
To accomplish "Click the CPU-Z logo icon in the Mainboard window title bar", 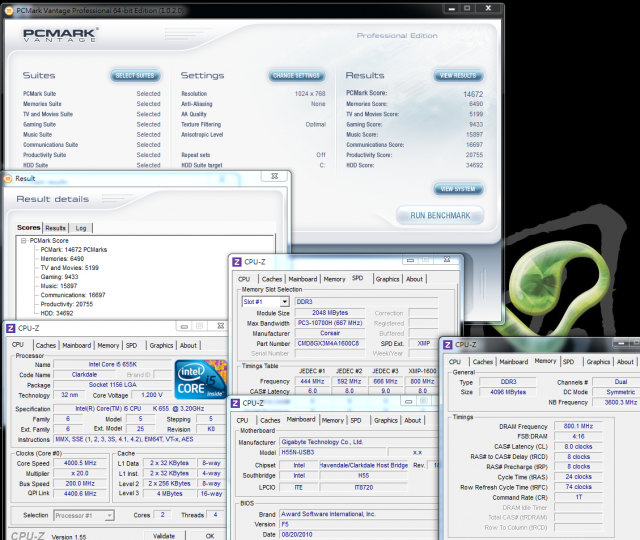I will coord(236,403).
